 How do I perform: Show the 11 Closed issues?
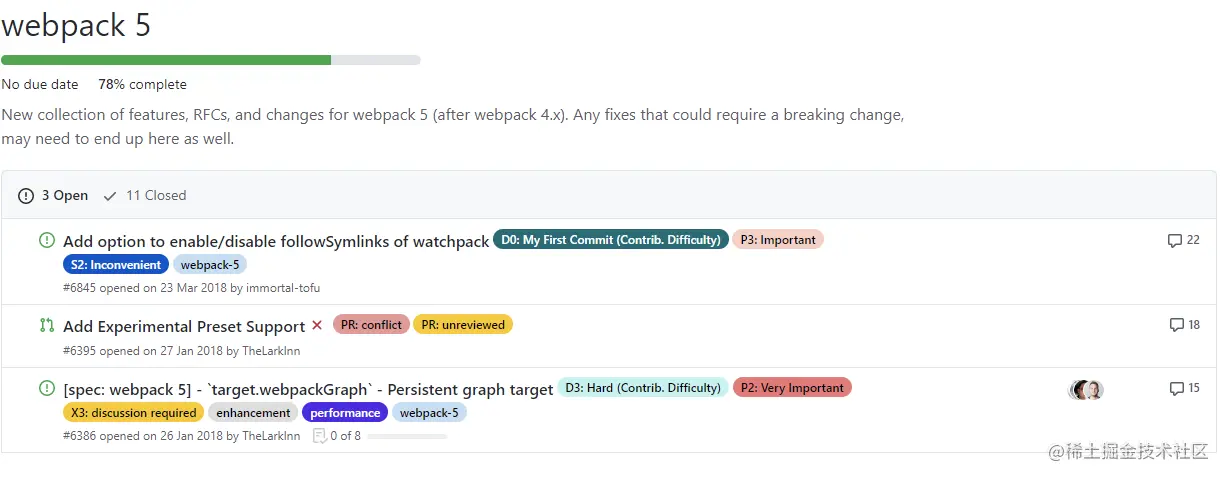point(145,196)
